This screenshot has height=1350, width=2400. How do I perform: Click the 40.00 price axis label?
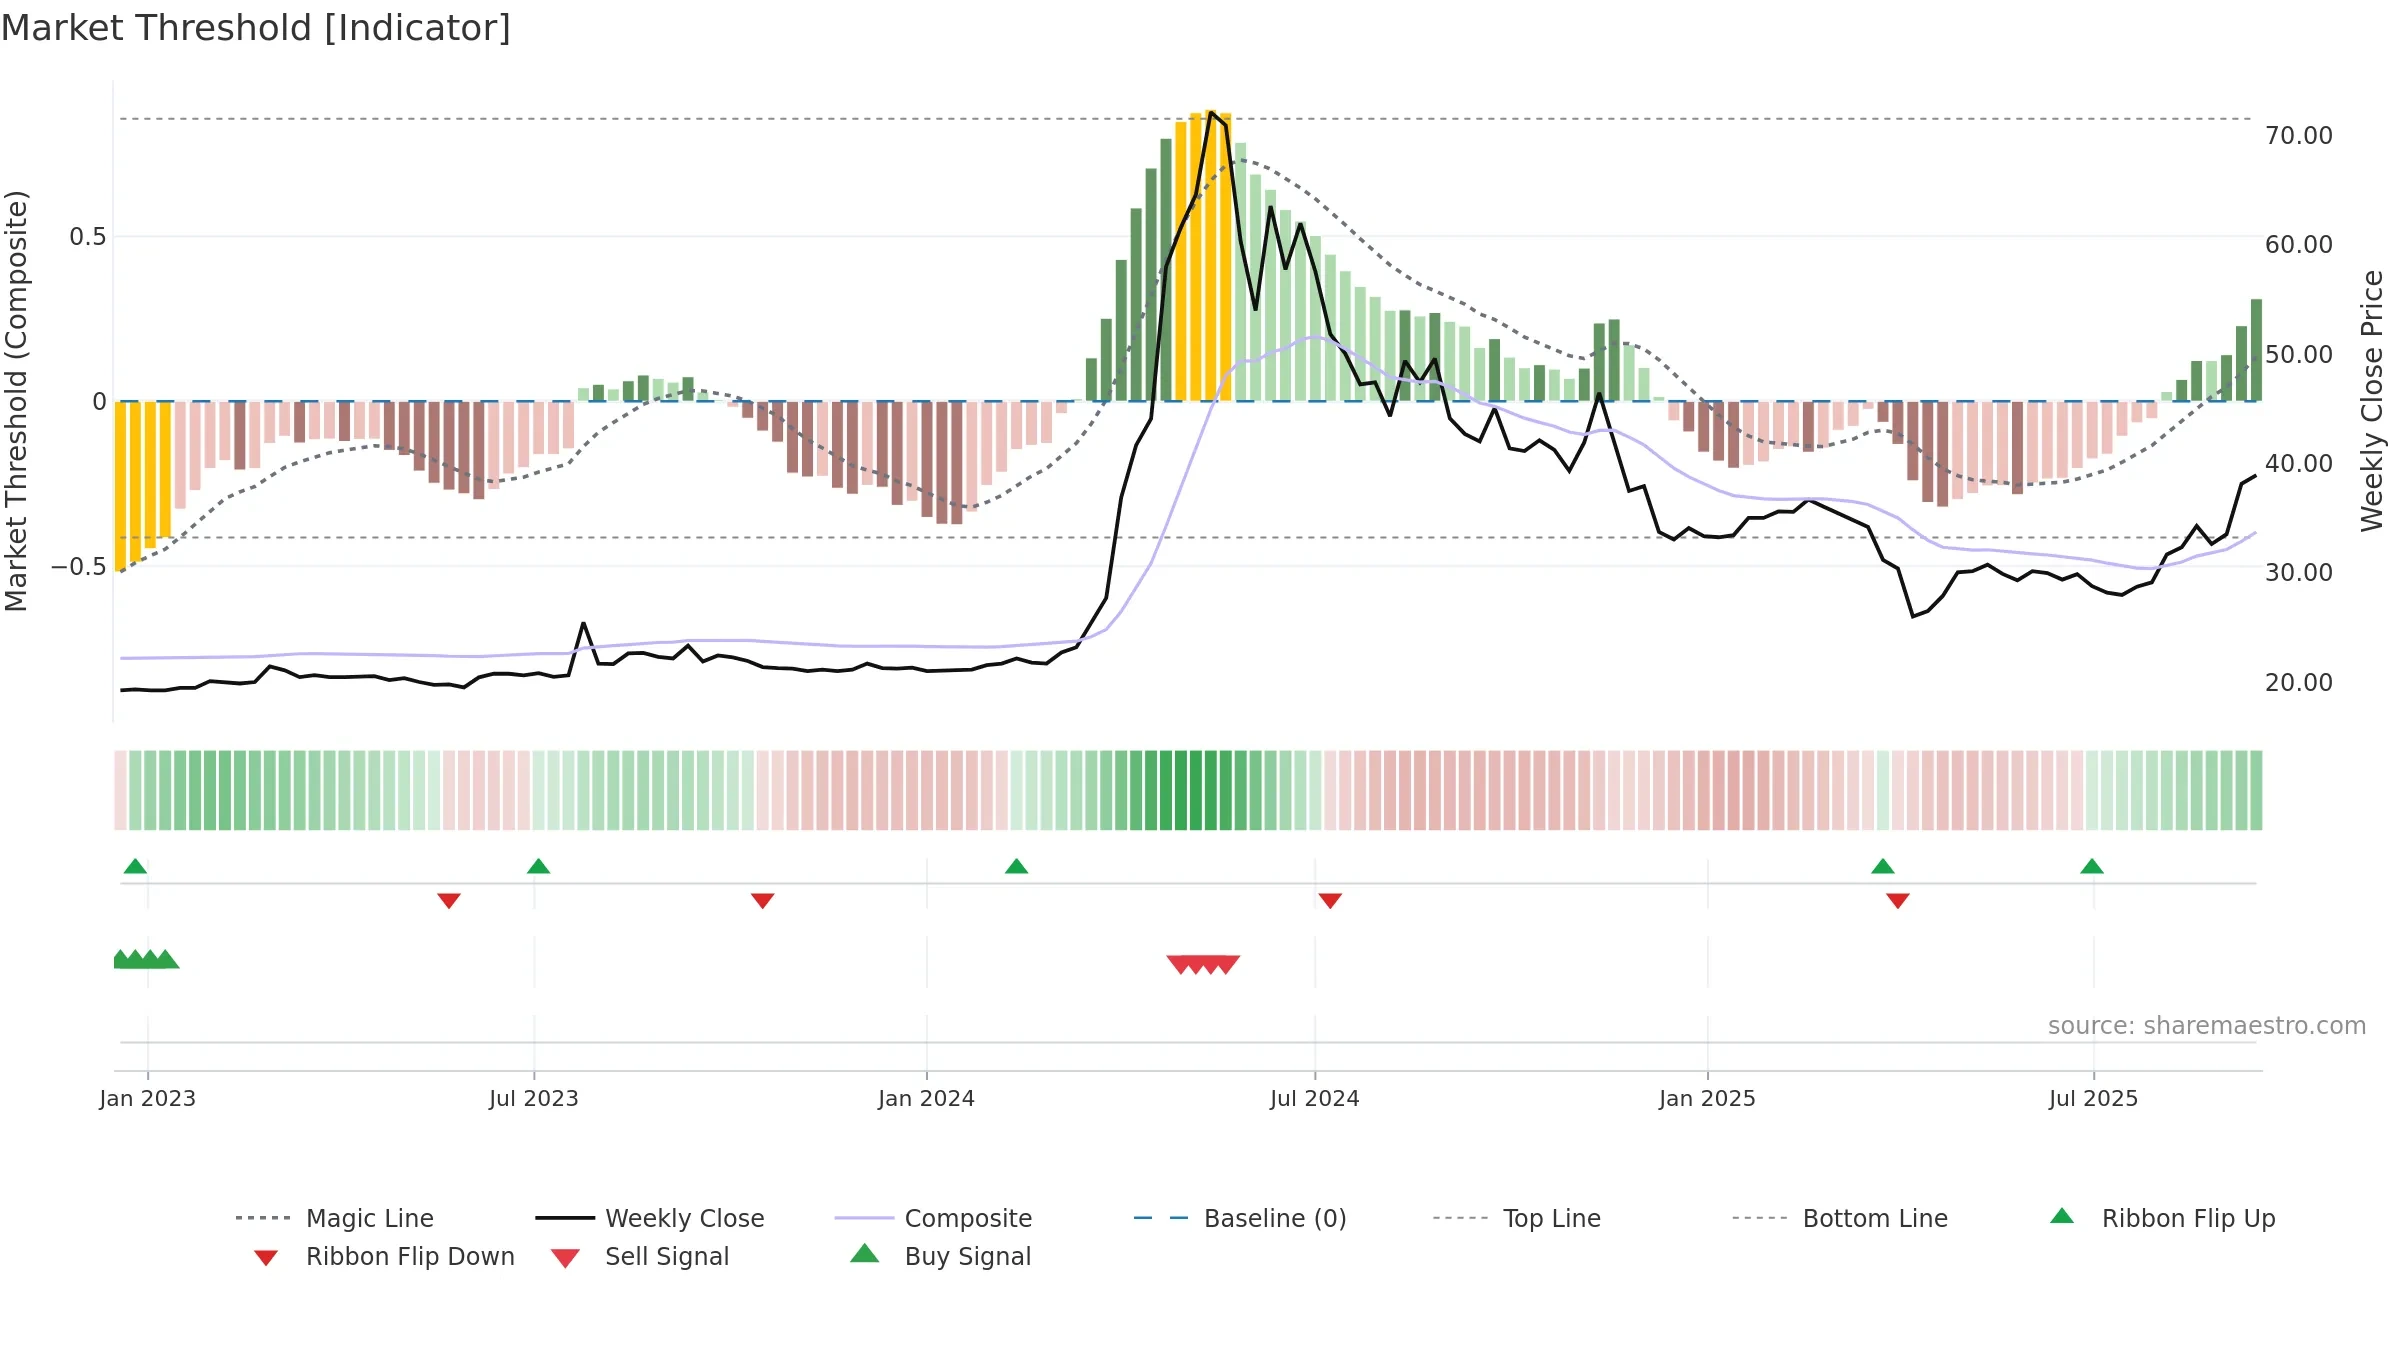click(2299, 463)
